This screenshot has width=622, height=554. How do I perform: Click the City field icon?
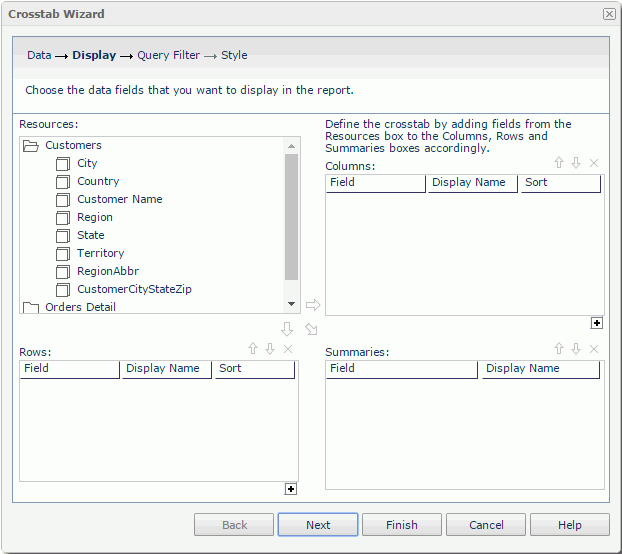point(63,163)
